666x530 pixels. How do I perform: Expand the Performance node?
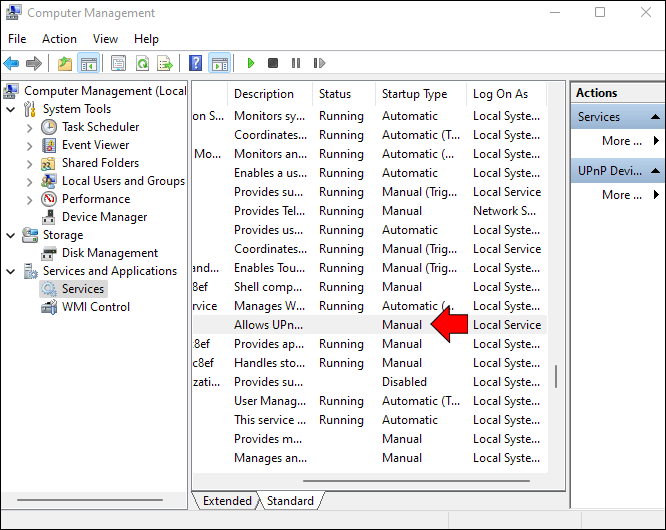click(29, 200)
